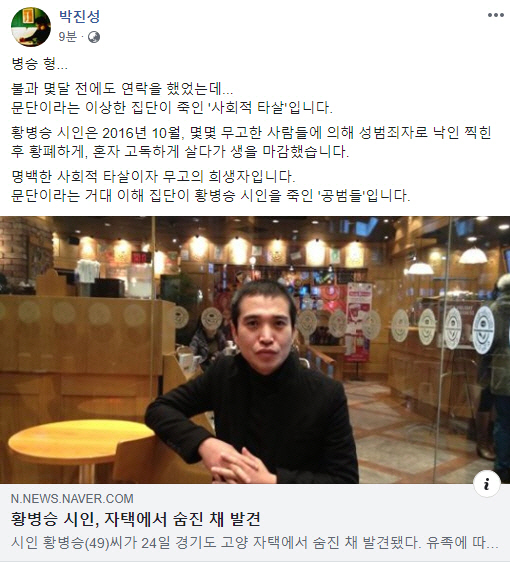
Task: Click the line 불과 몇달 전에도 연락을 했었는데
Action: (122, 89)
